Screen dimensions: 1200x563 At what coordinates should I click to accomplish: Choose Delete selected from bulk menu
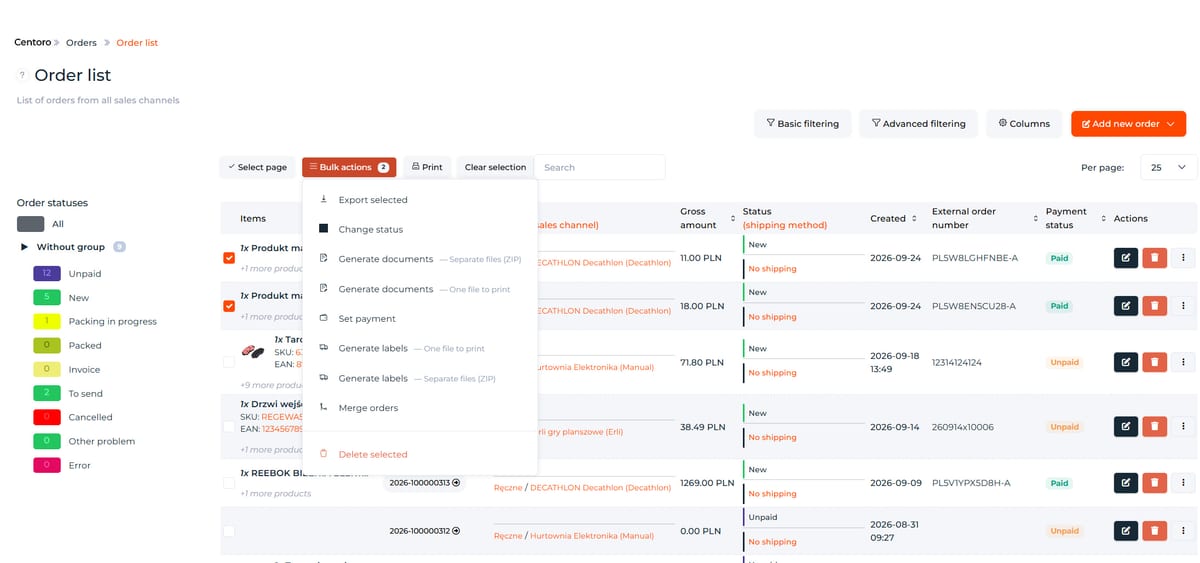click(x=420, y=454)
